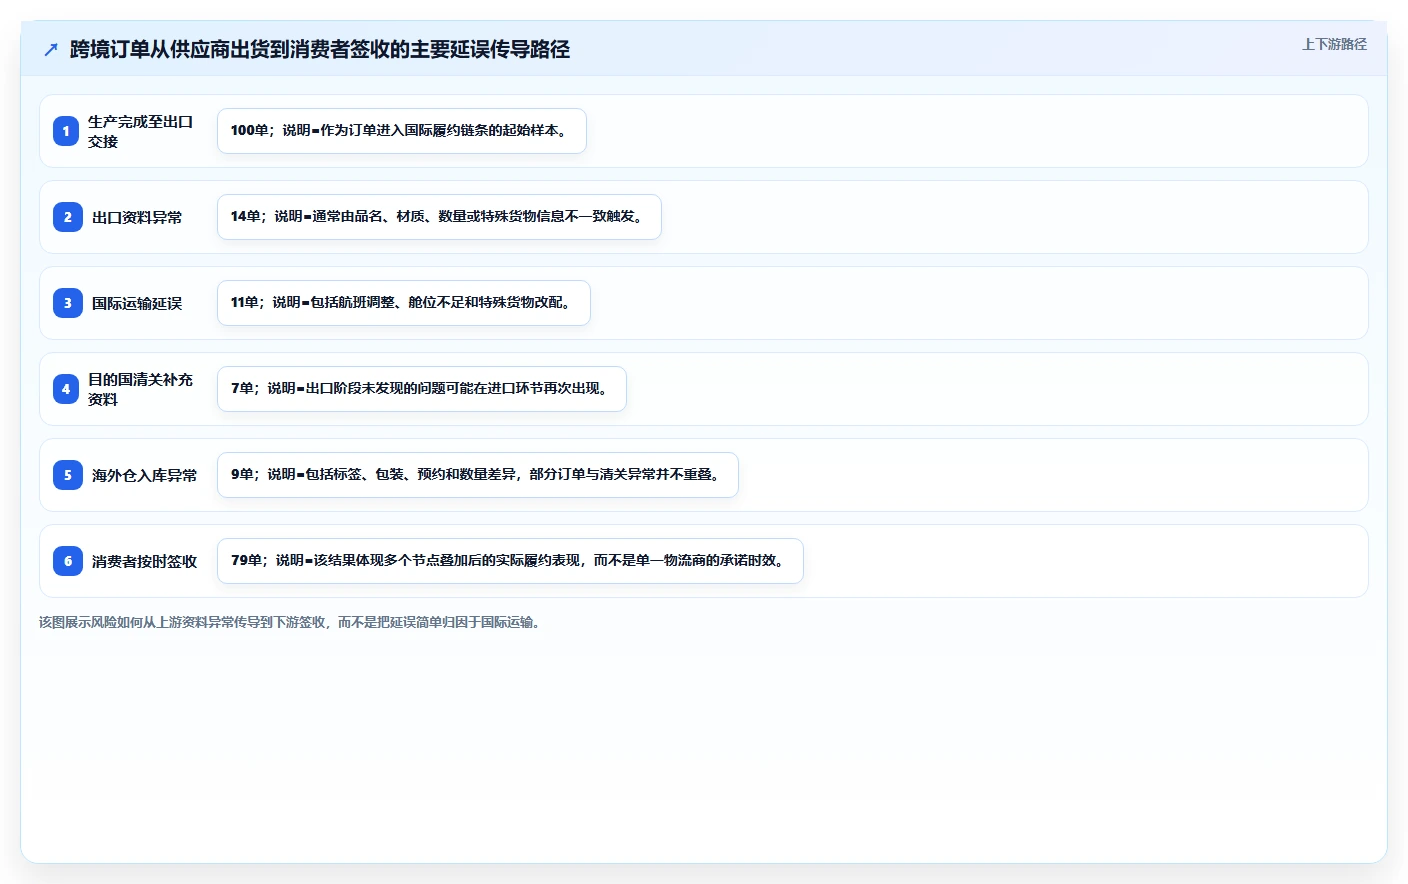1408x884 pixels.
Task: Click step number badge 1
Action: tap(66, 131)
